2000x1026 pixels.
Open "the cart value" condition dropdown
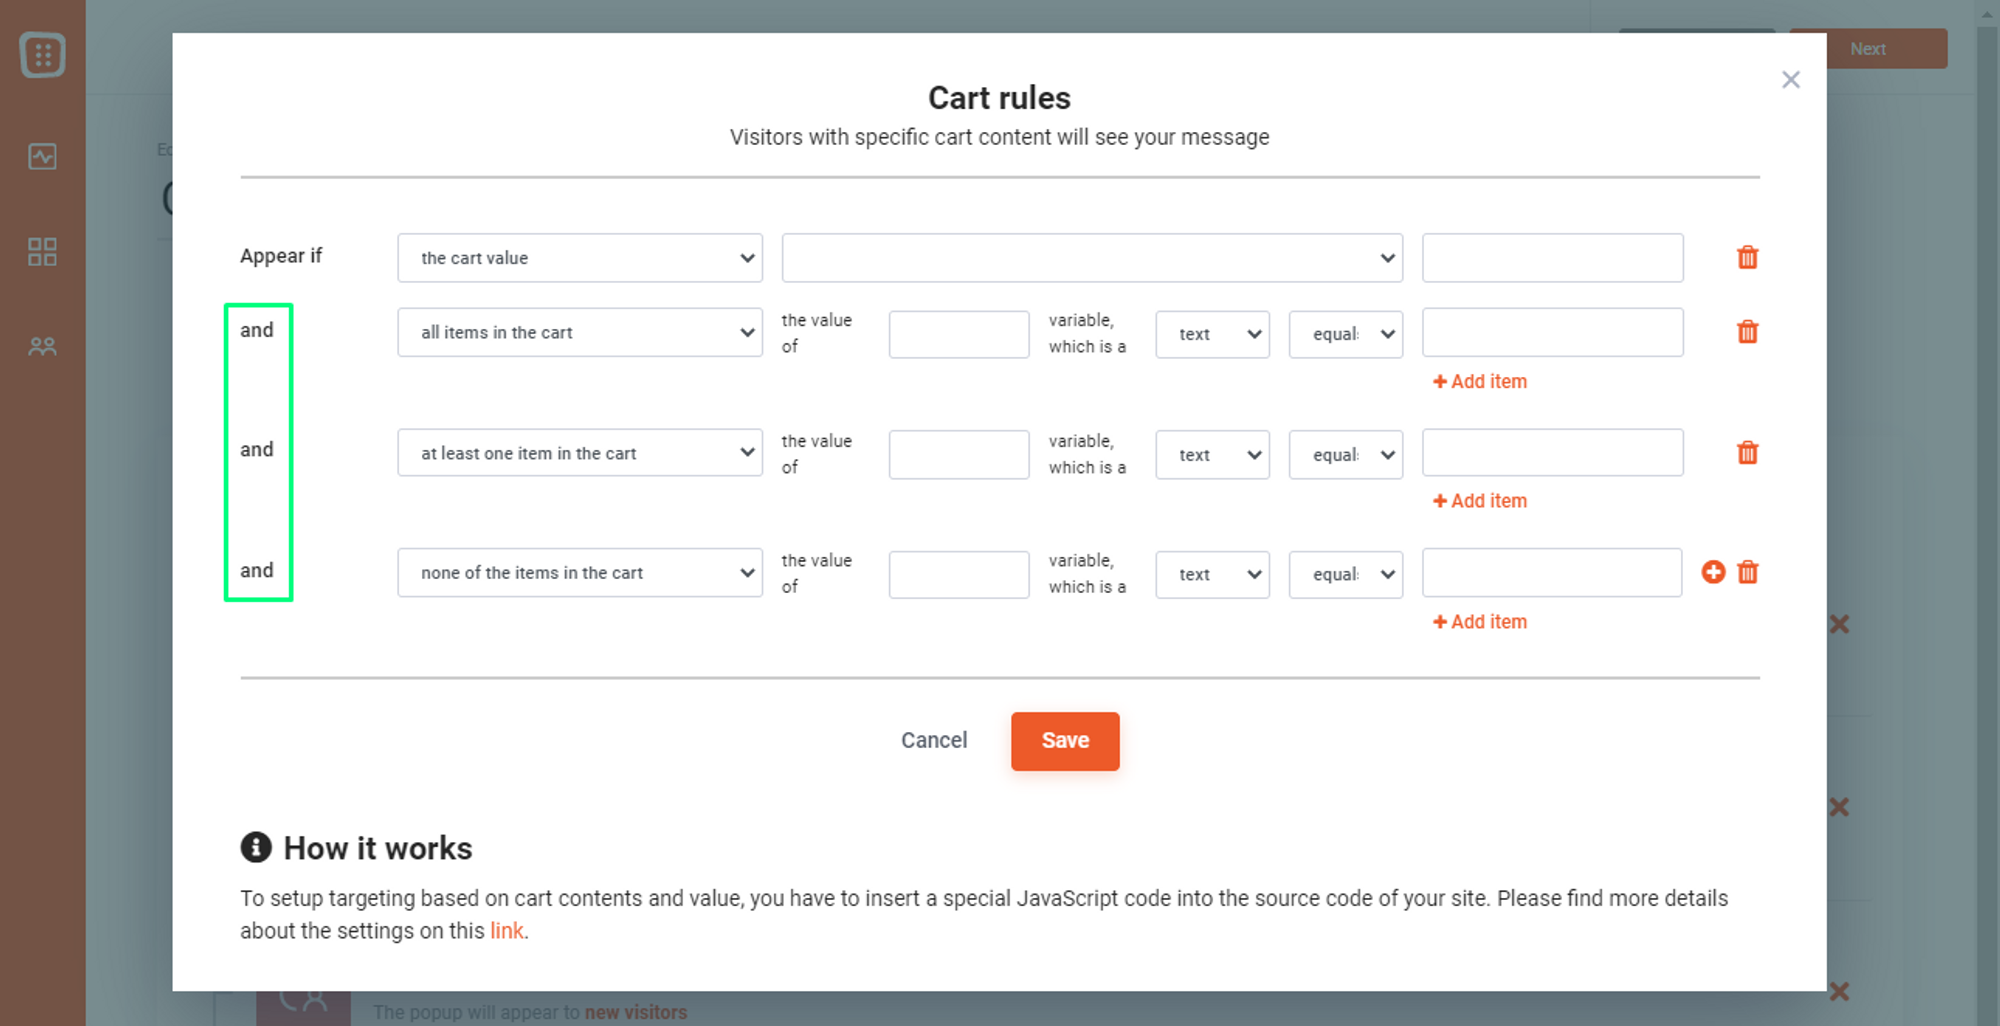tap(579, 258)
